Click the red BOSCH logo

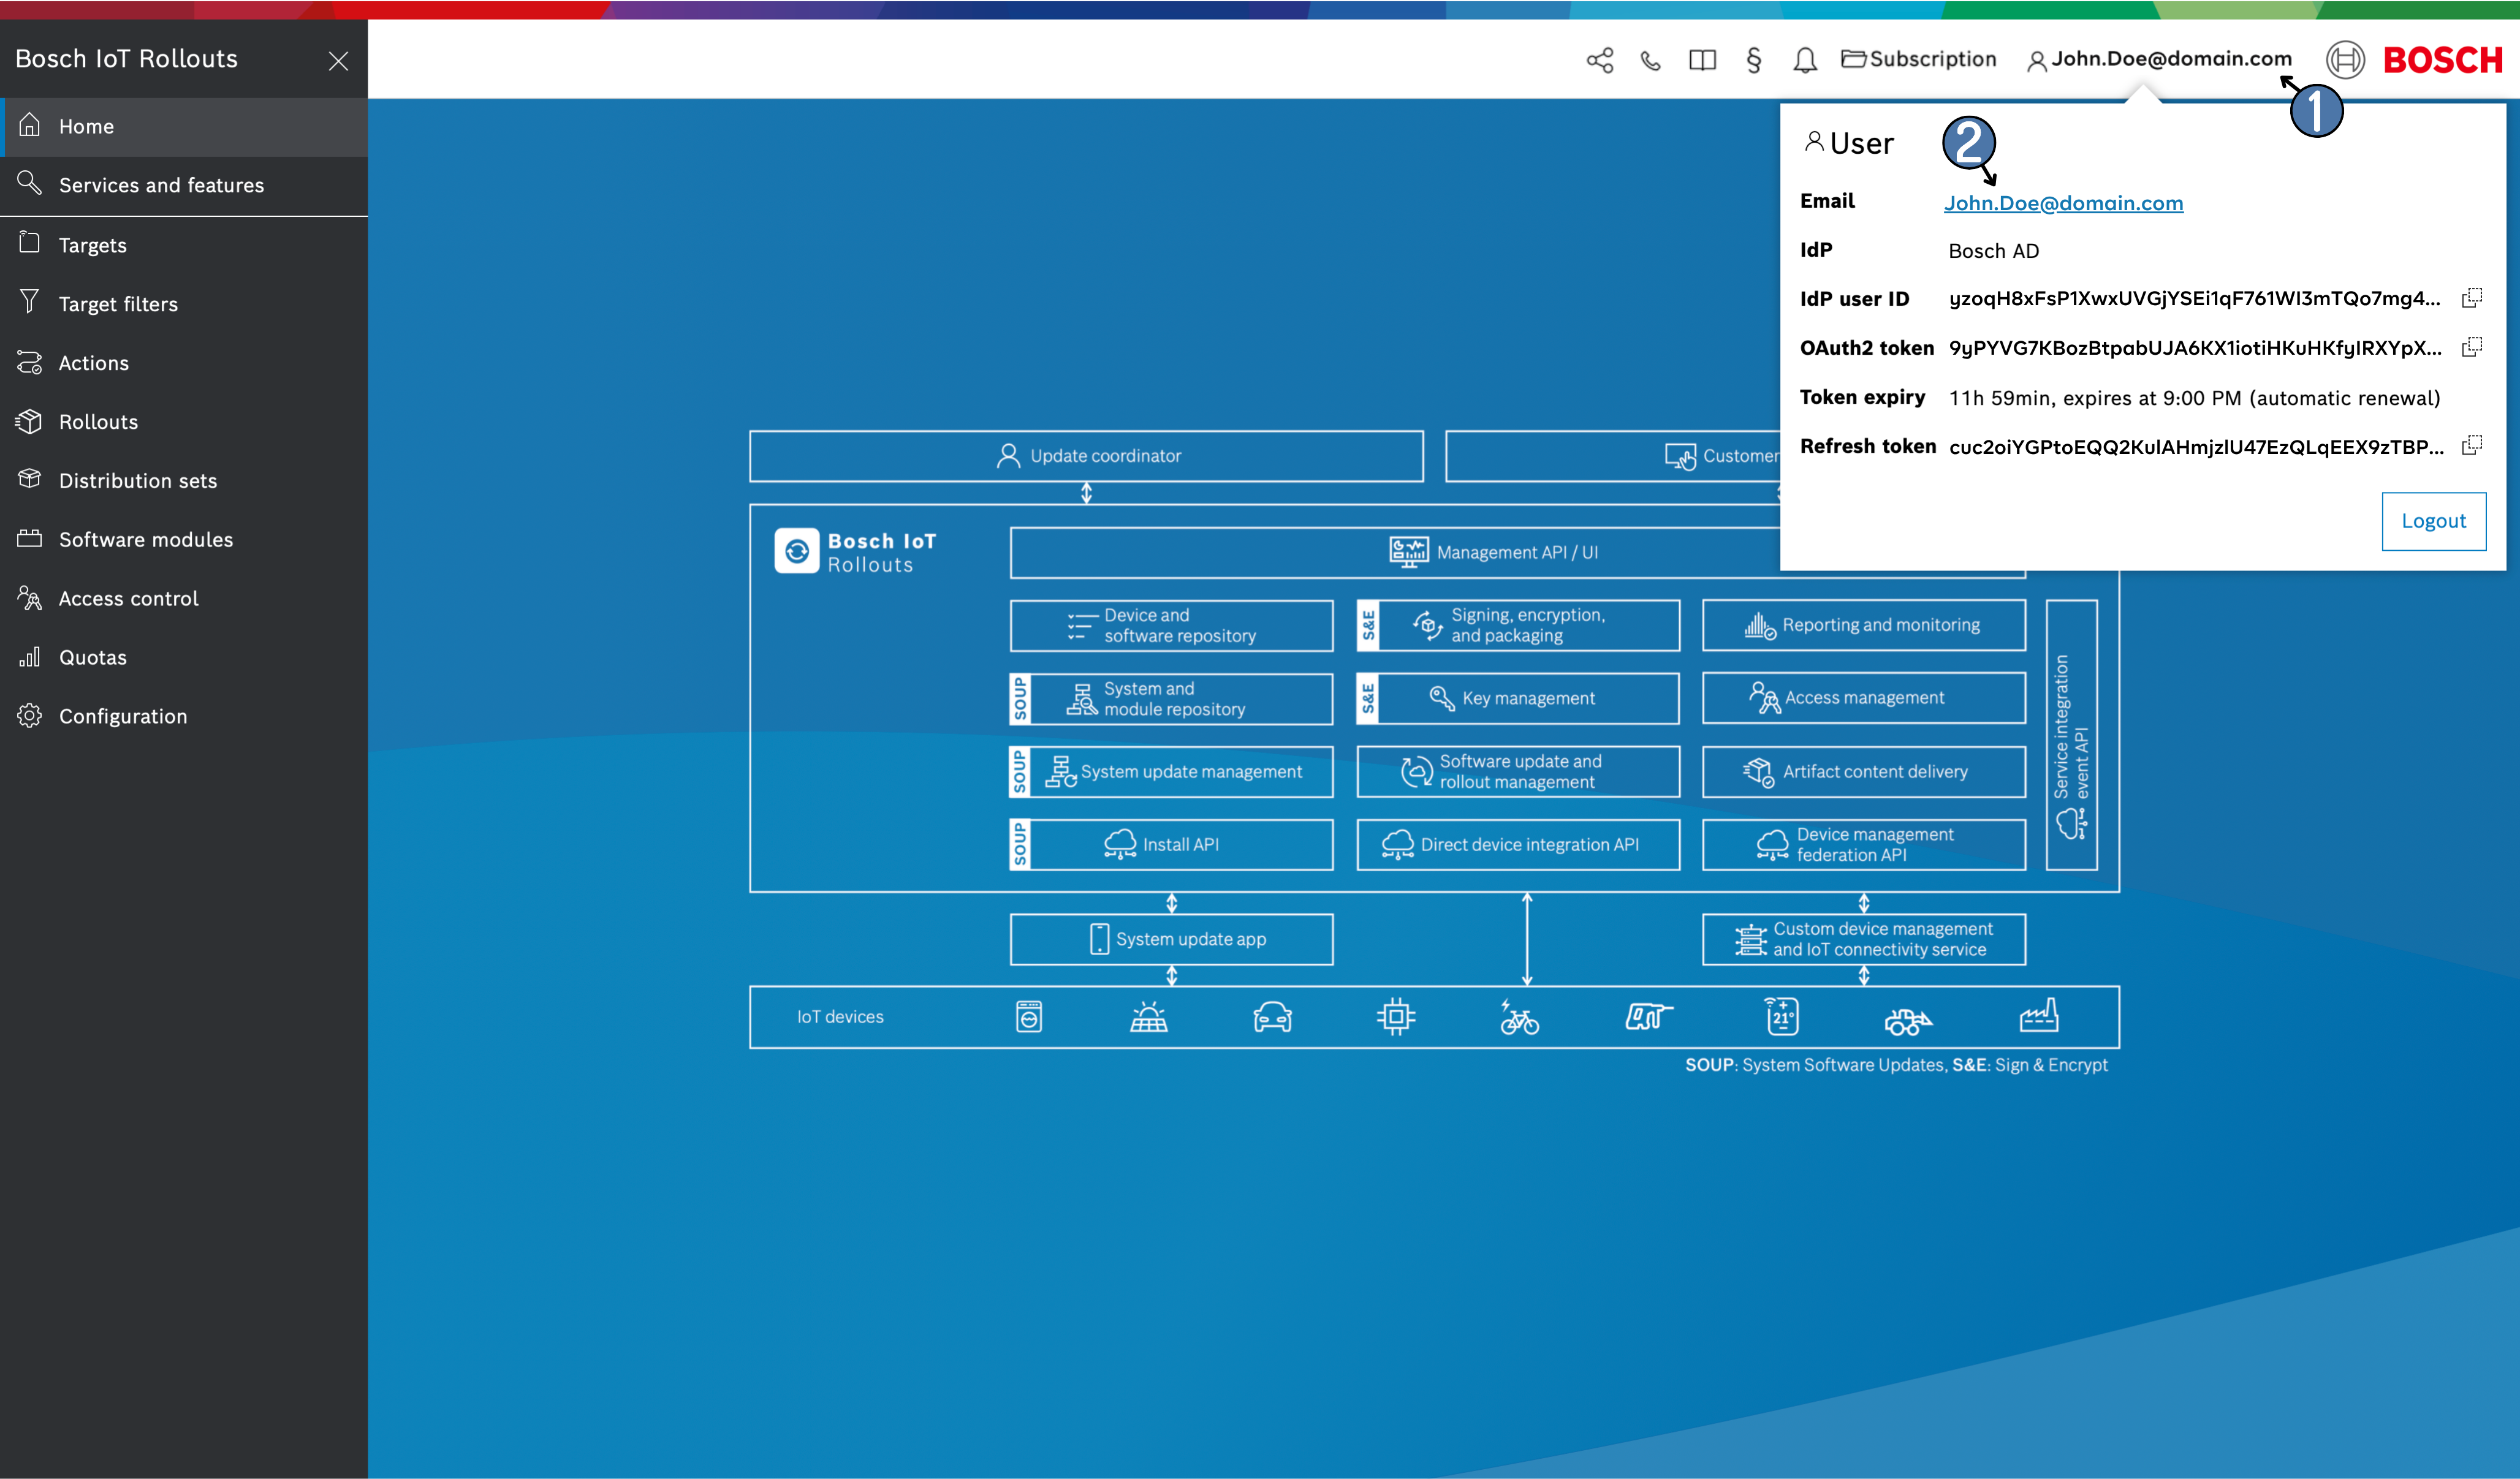click(x=2441, y=60)
